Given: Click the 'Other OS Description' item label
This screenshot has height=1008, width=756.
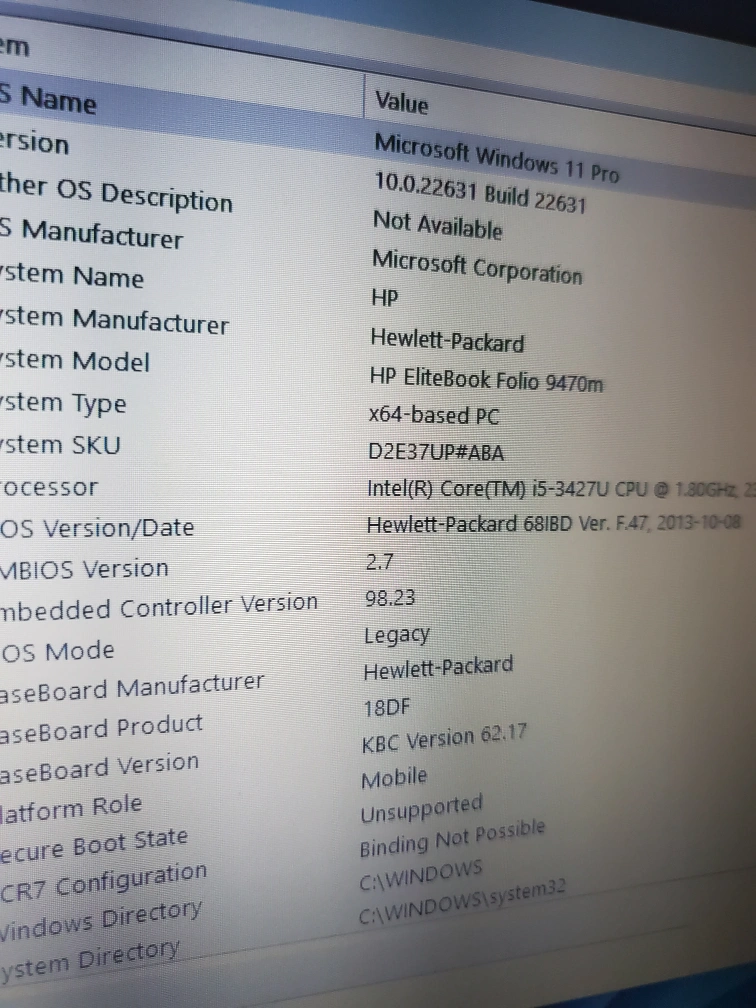Looking at the screenshot, I should (116, 194).
